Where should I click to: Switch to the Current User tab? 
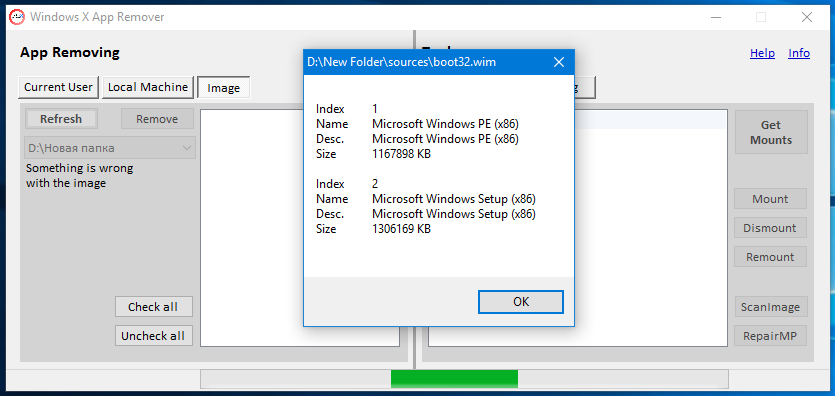pyautogui.click(x=59, y=87)
